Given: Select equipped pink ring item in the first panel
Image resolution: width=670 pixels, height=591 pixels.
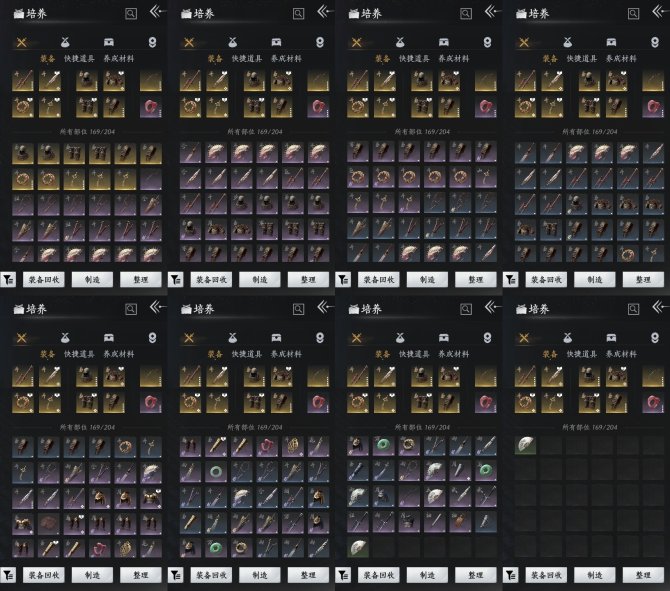Looking at the screenshot, I should point(151,107).
